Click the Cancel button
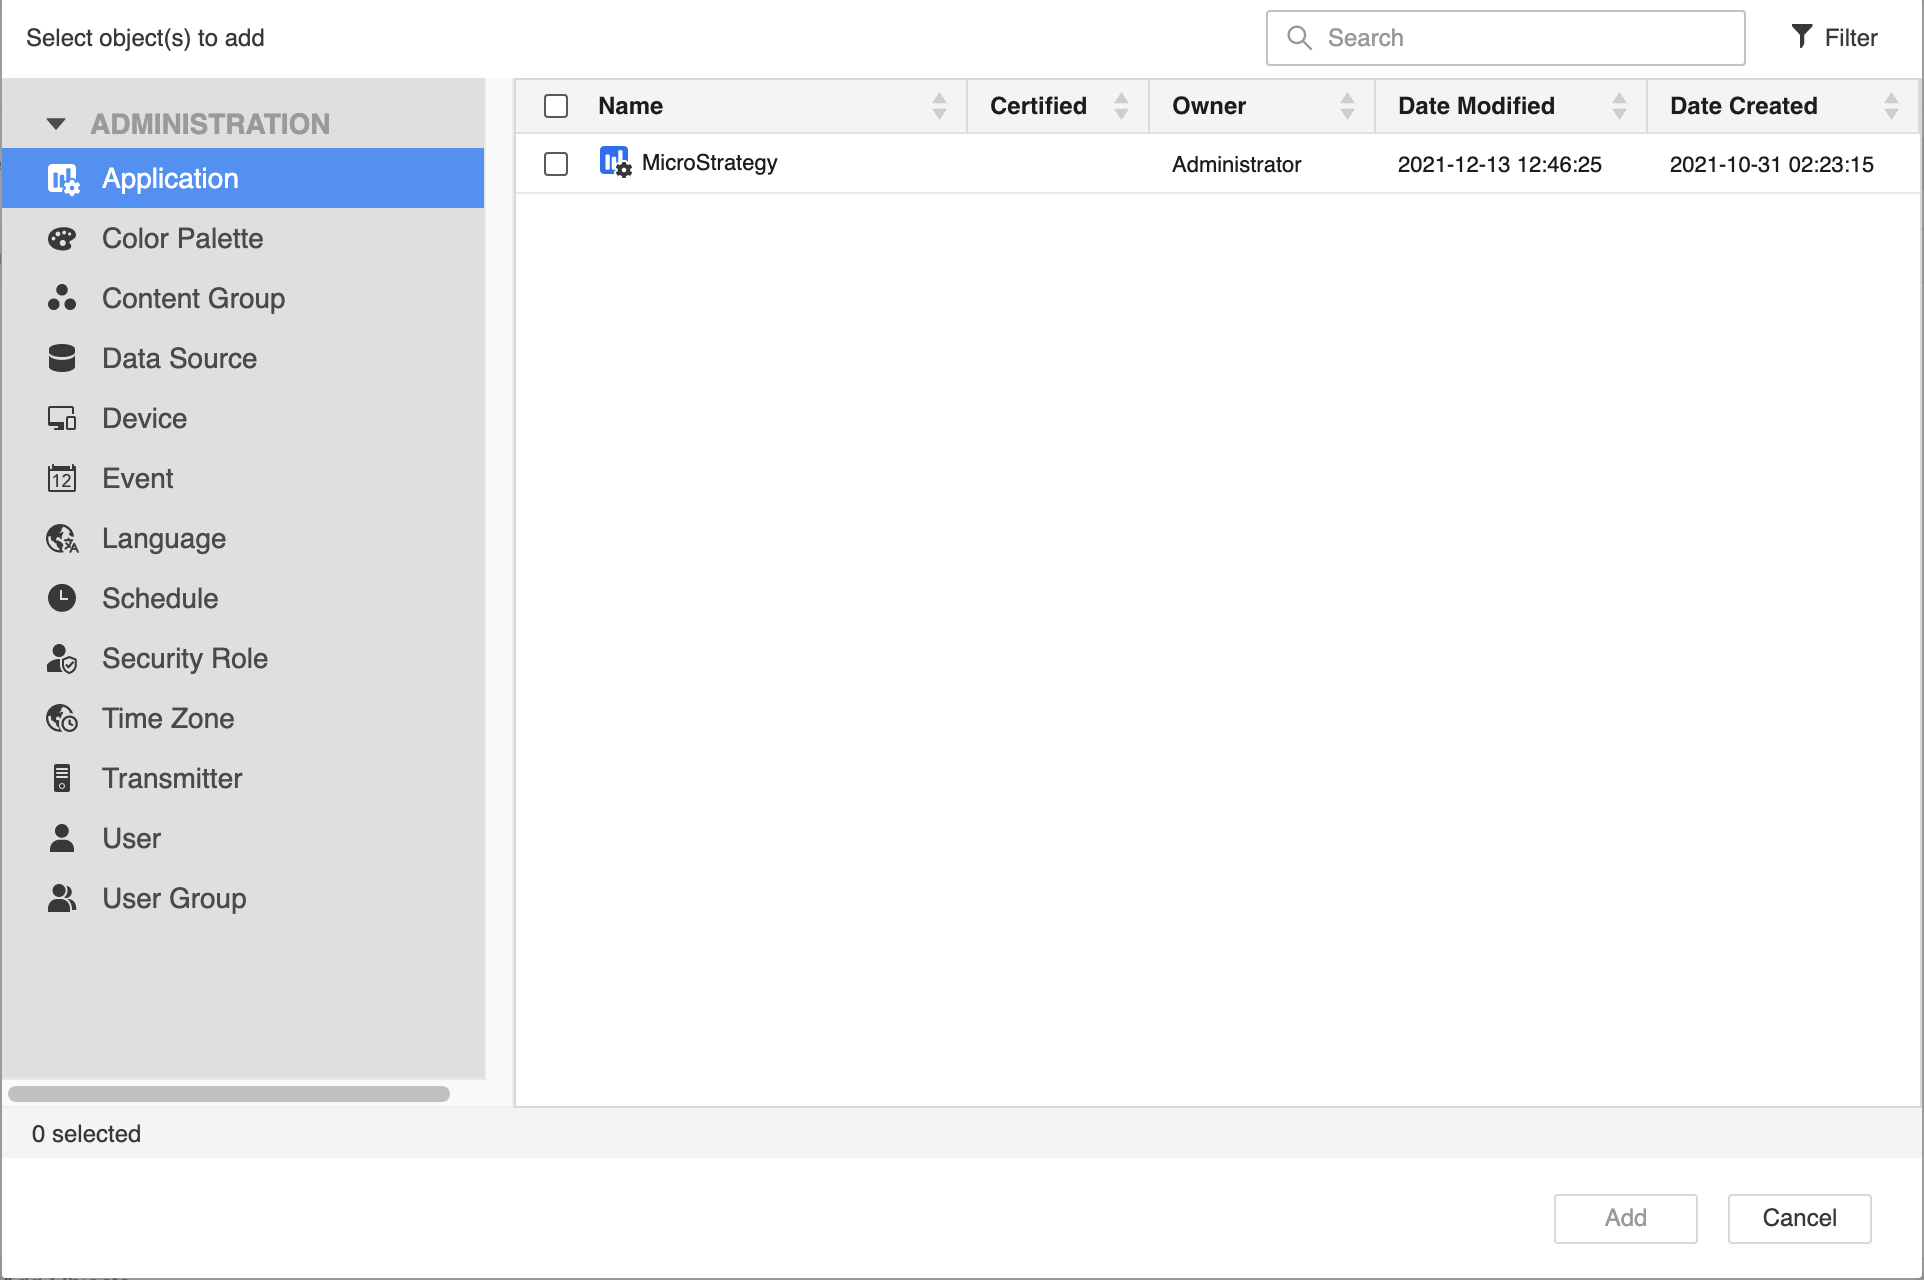Screen dimensions: 1924x1280 [1799, 1218]
